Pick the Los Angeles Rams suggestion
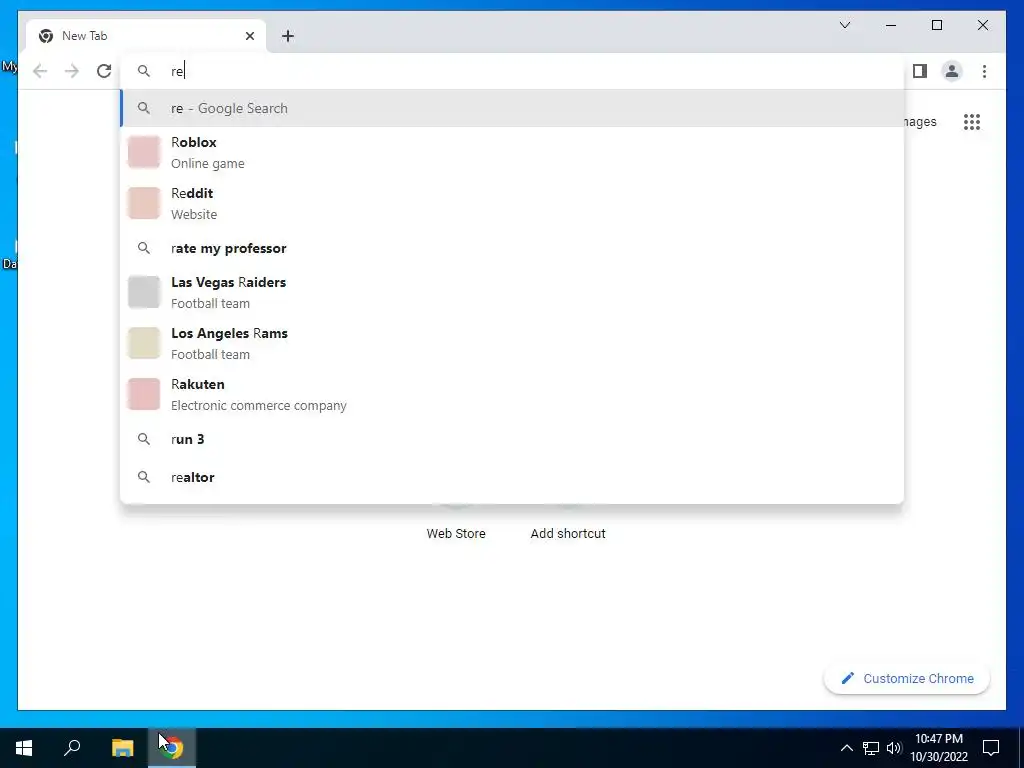Screen dimensions: 1024x768 513,343
